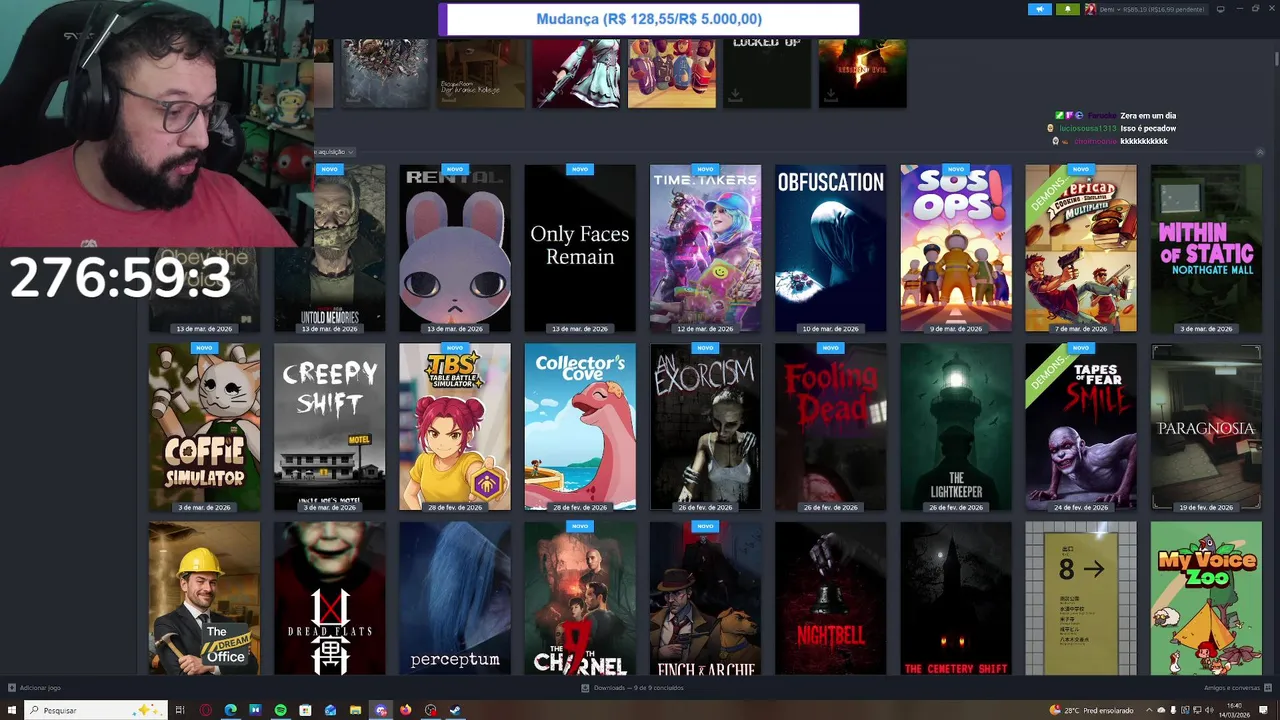Open Big Picture mode monitor icon
This screenshot has height=720, width=1280.
pyautogui.click(x=1220, y=9)
